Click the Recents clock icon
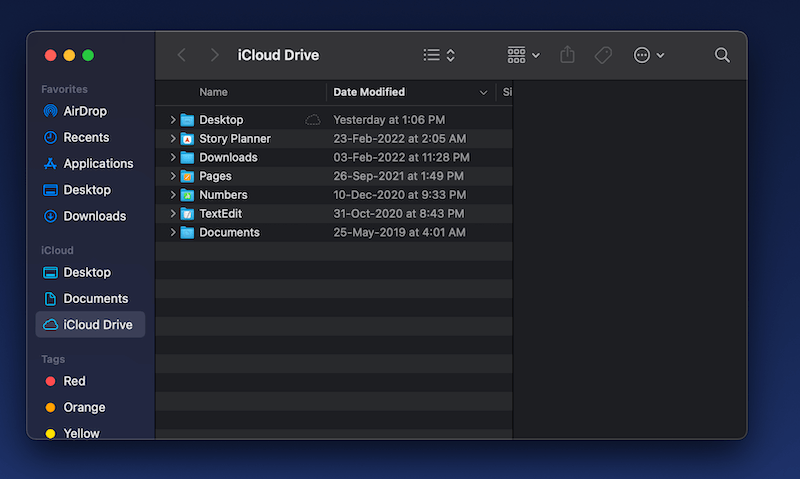800x479 pixels. click(x=50, y=137)
